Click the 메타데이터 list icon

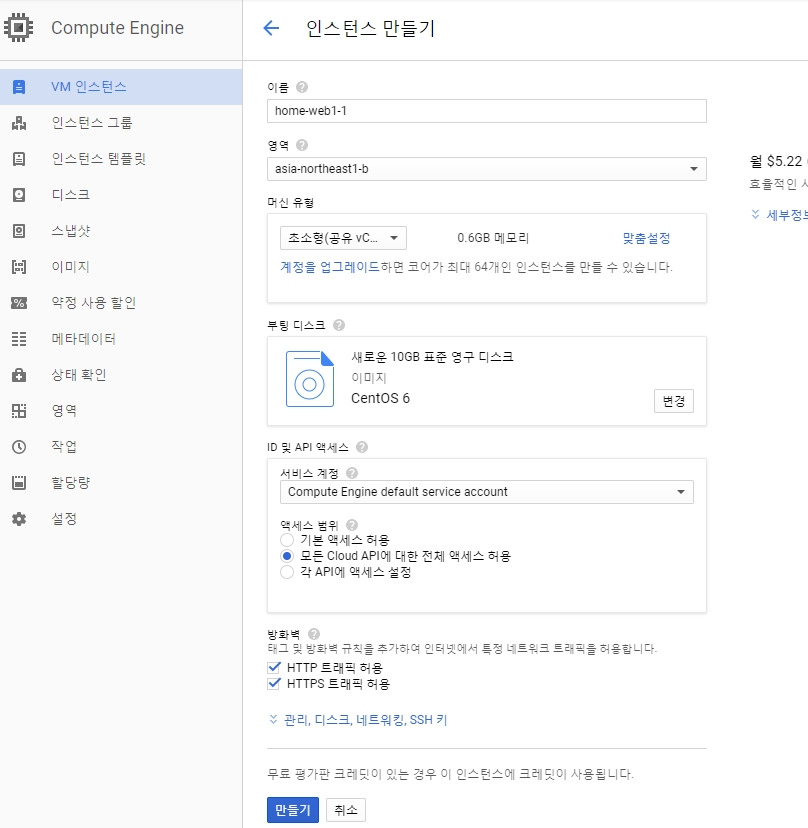pos(19,338)
